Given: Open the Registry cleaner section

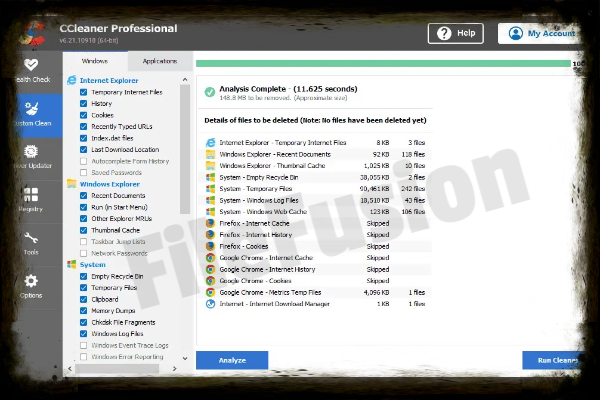Looking at the screenshot, I should [31, 200].
